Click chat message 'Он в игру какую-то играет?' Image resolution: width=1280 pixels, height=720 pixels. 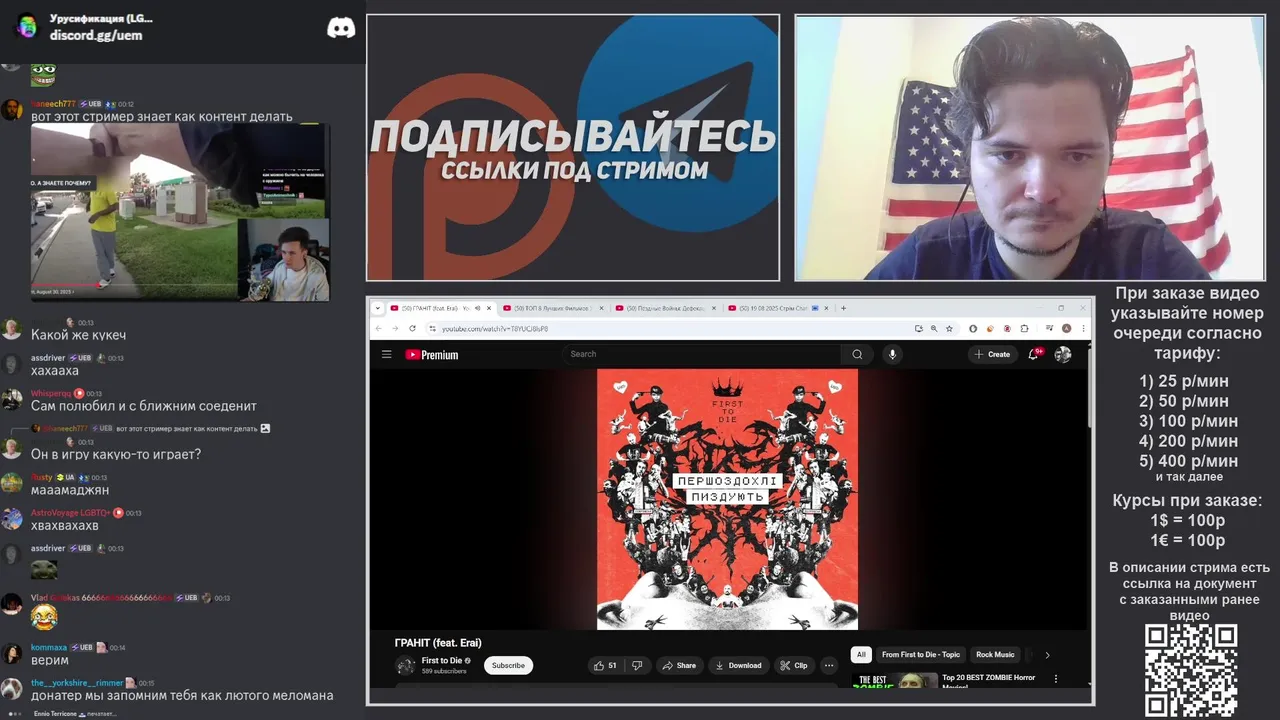tap(116, 454)
